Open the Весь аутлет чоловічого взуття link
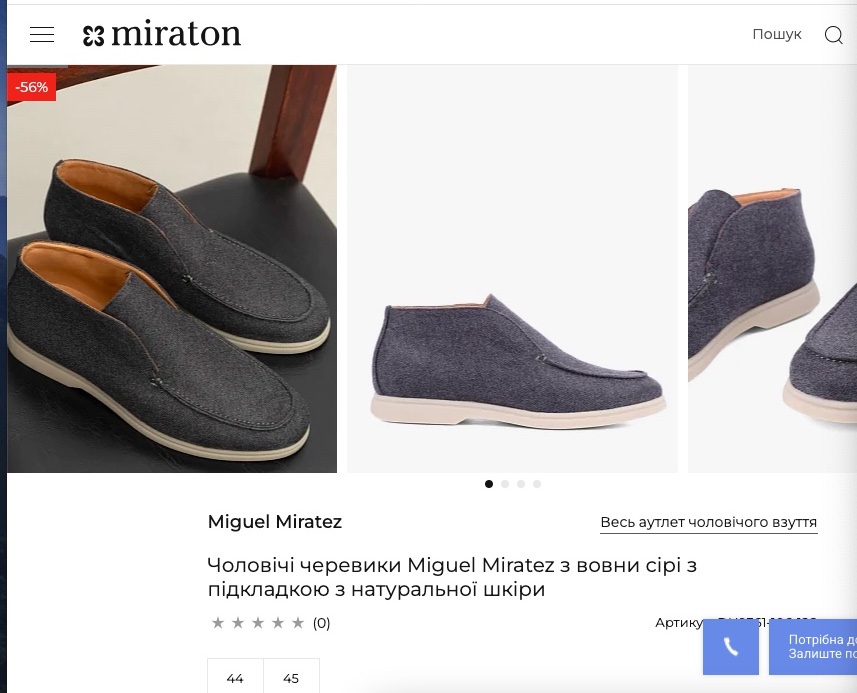 pyautogui.click(x=708, y=523)
